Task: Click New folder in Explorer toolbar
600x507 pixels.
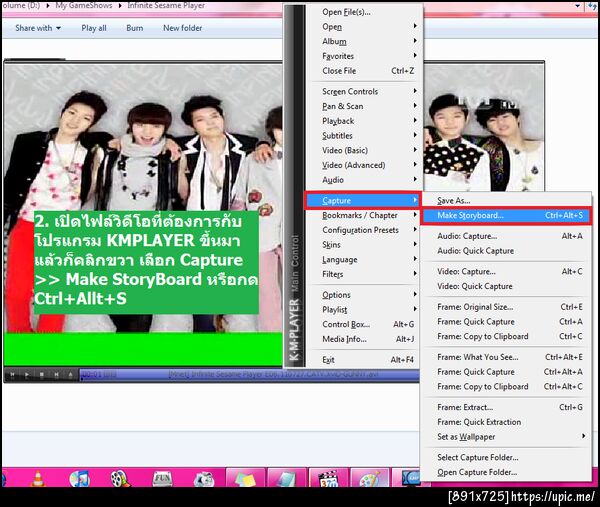Action: click(x=183, y=28)
